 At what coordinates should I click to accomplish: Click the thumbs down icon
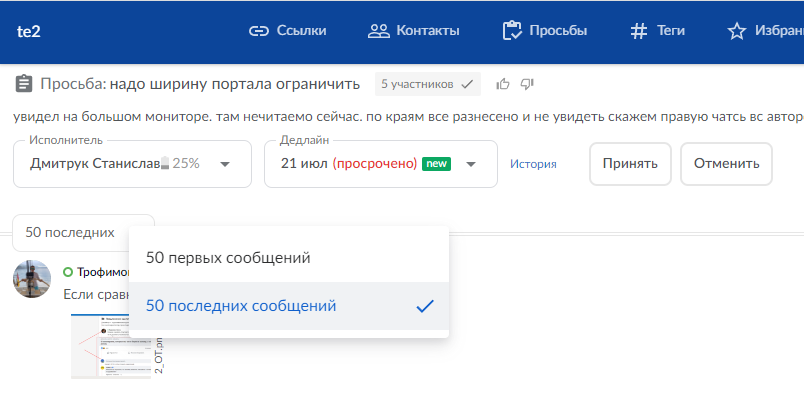527,84
